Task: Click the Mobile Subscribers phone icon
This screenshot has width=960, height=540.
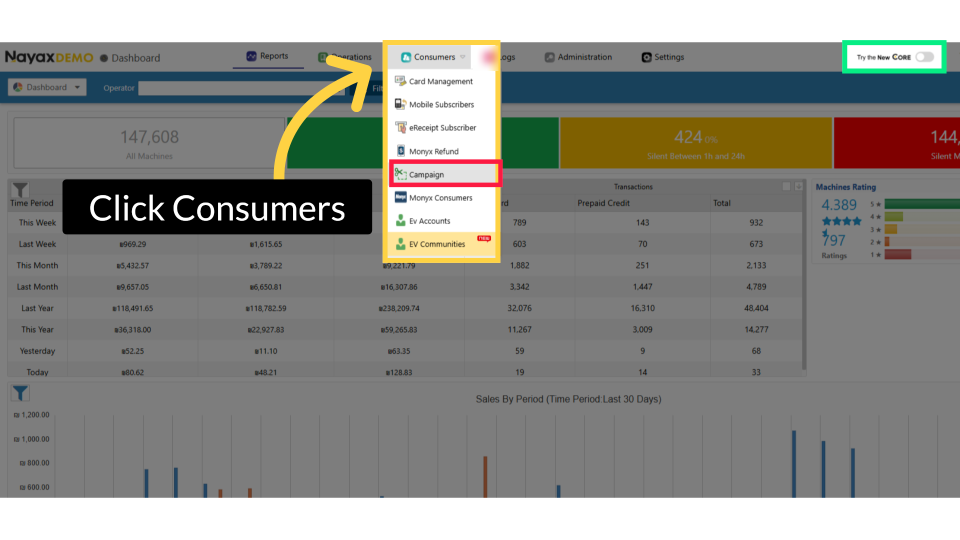Action: 400,104
